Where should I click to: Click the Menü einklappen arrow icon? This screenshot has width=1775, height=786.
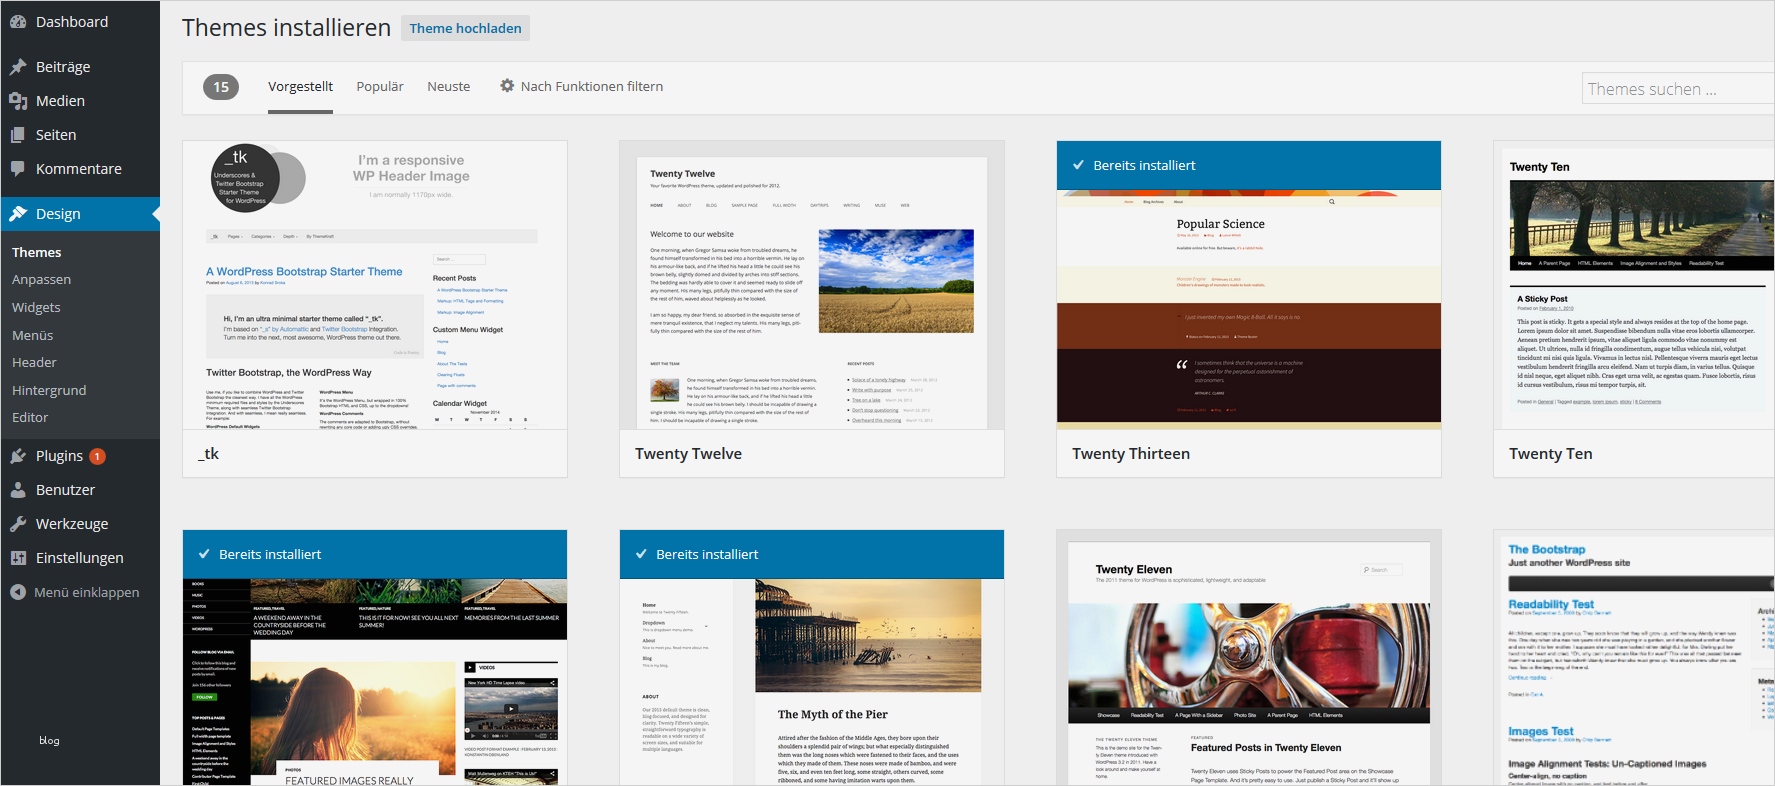click(18, 592)
